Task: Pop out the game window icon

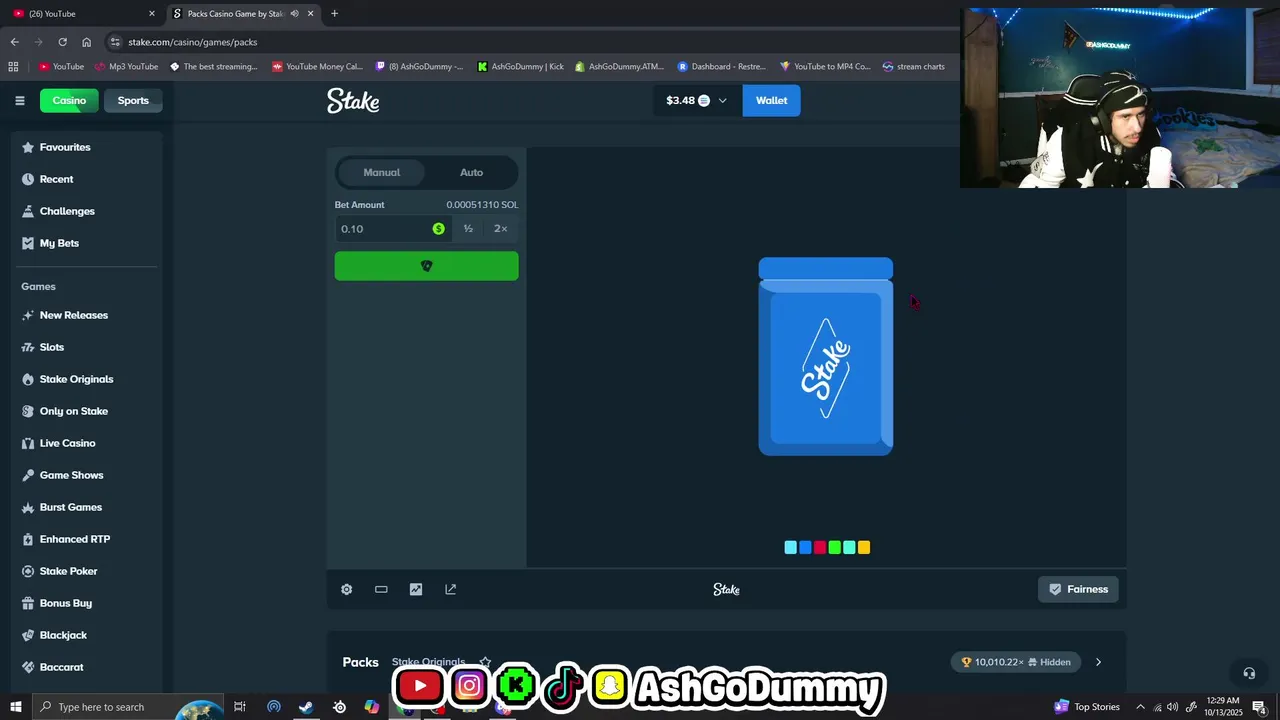Action: point(451,589)
